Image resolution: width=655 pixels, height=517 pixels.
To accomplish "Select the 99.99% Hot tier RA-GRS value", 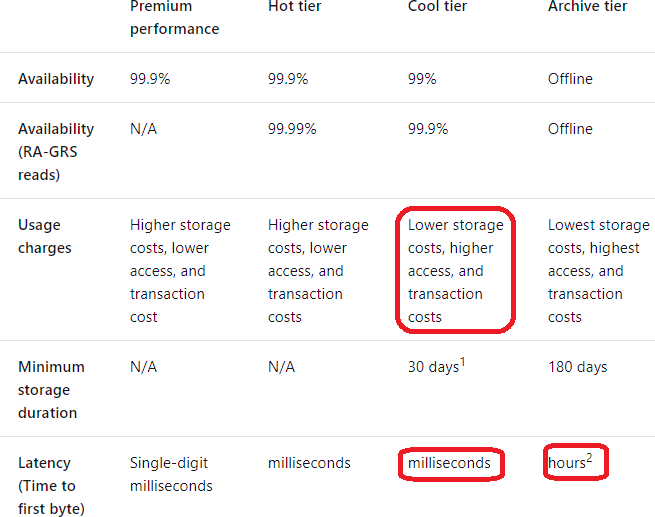I will (292, 129).
